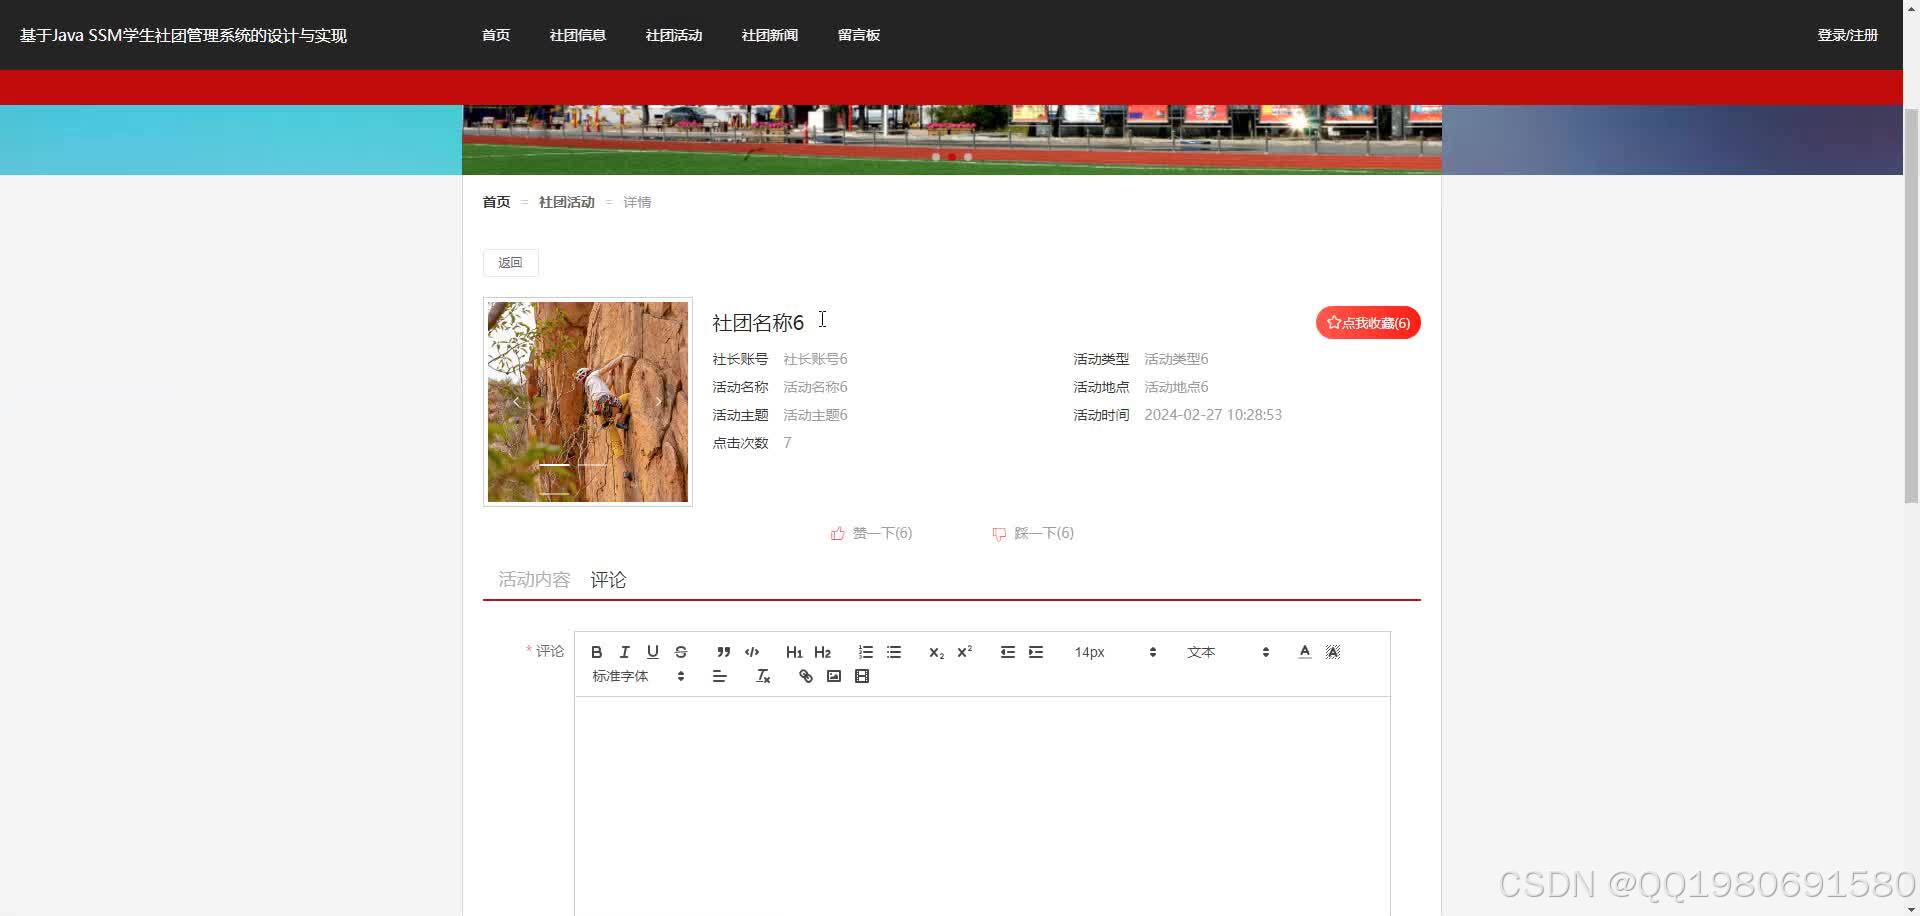Click the site title in header
Screen dimensions: 1920x916
point(183,35)
